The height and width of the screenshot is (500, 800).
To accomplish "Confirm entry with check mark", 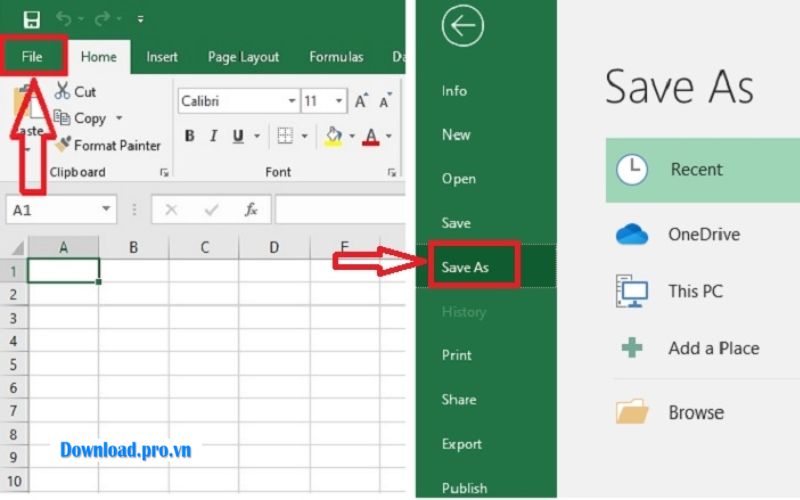I will tap(211, 210).
